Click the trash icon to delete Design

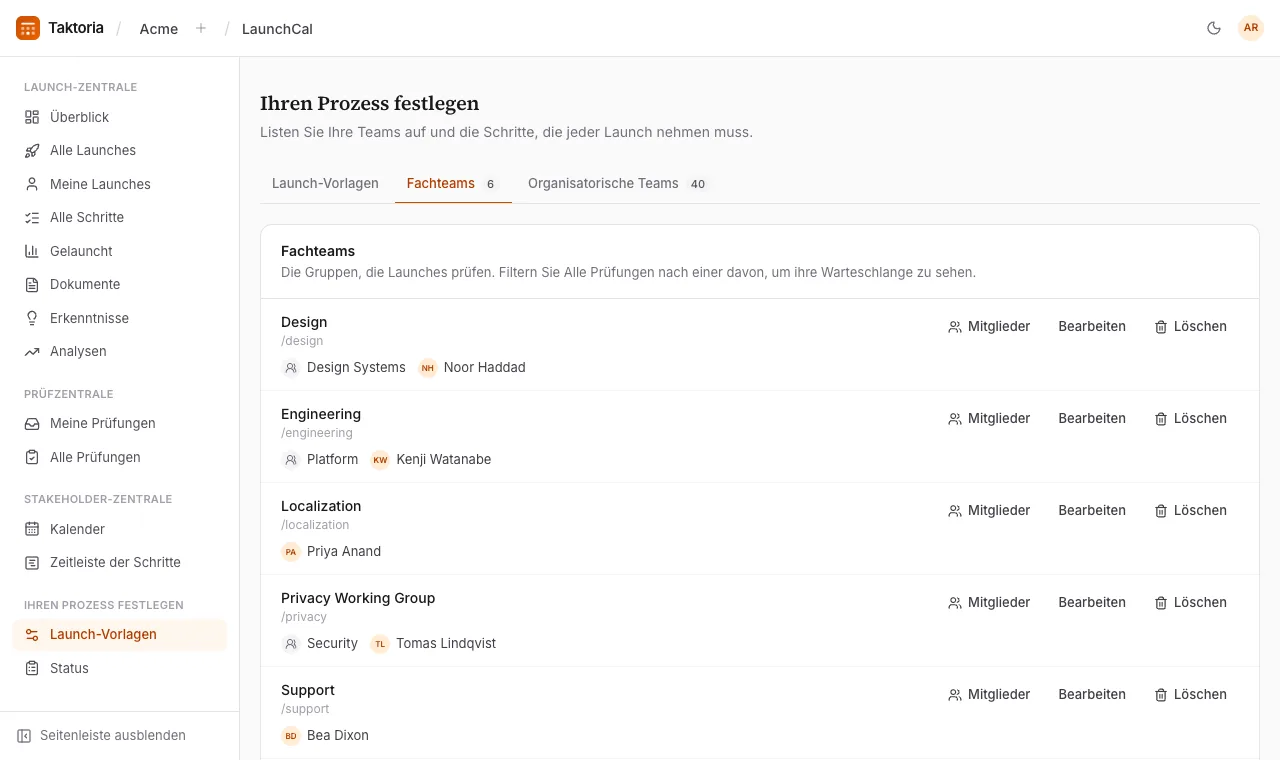1161,327
